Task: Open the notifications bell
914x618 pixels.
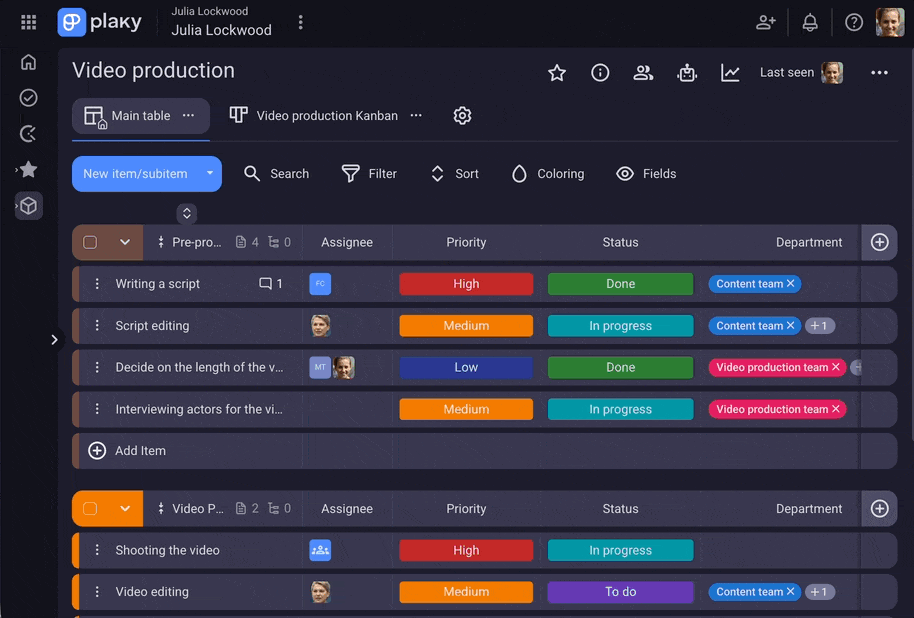Action: (810, 22)
